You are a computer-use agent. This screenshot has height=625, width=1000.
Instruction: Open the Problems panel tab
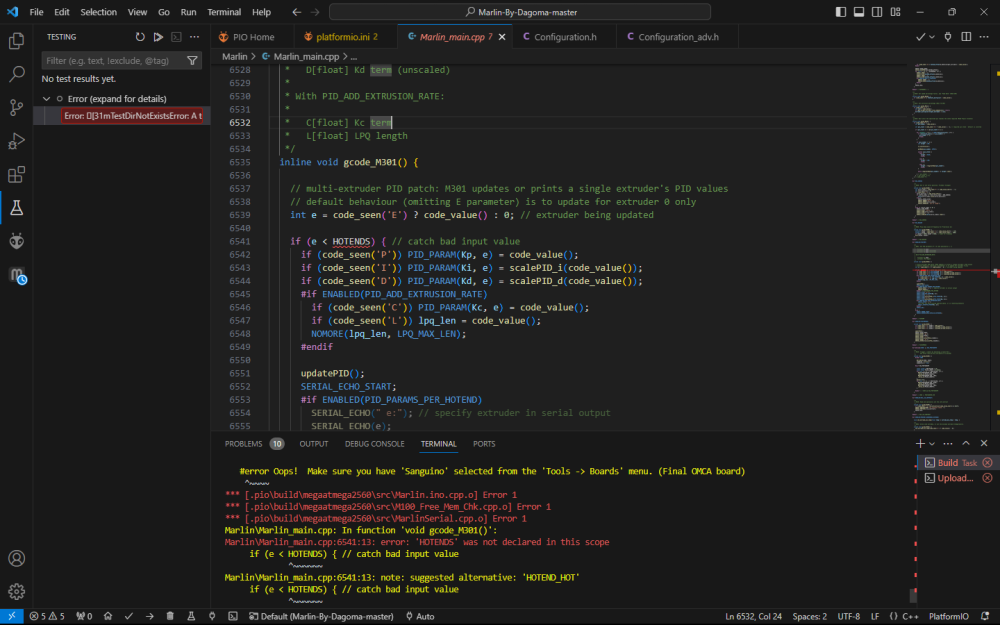243,444
